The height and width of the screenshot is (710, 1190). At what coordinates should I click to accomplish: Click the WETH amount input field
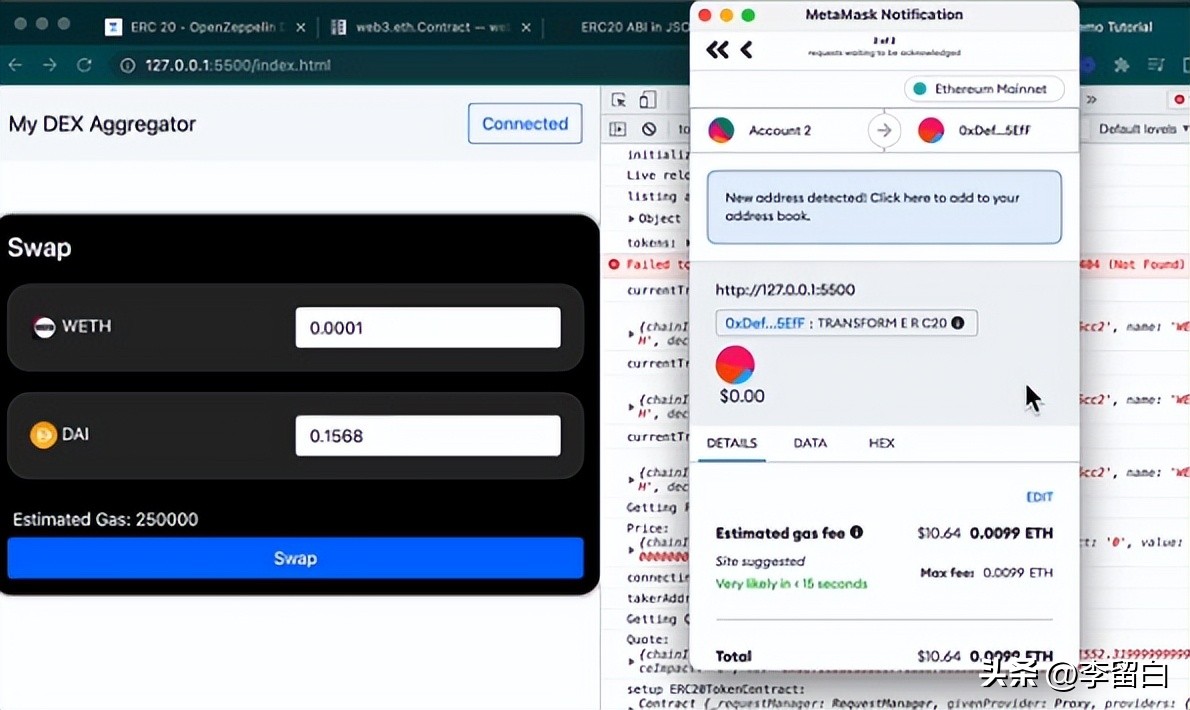[x=428, y=326]
